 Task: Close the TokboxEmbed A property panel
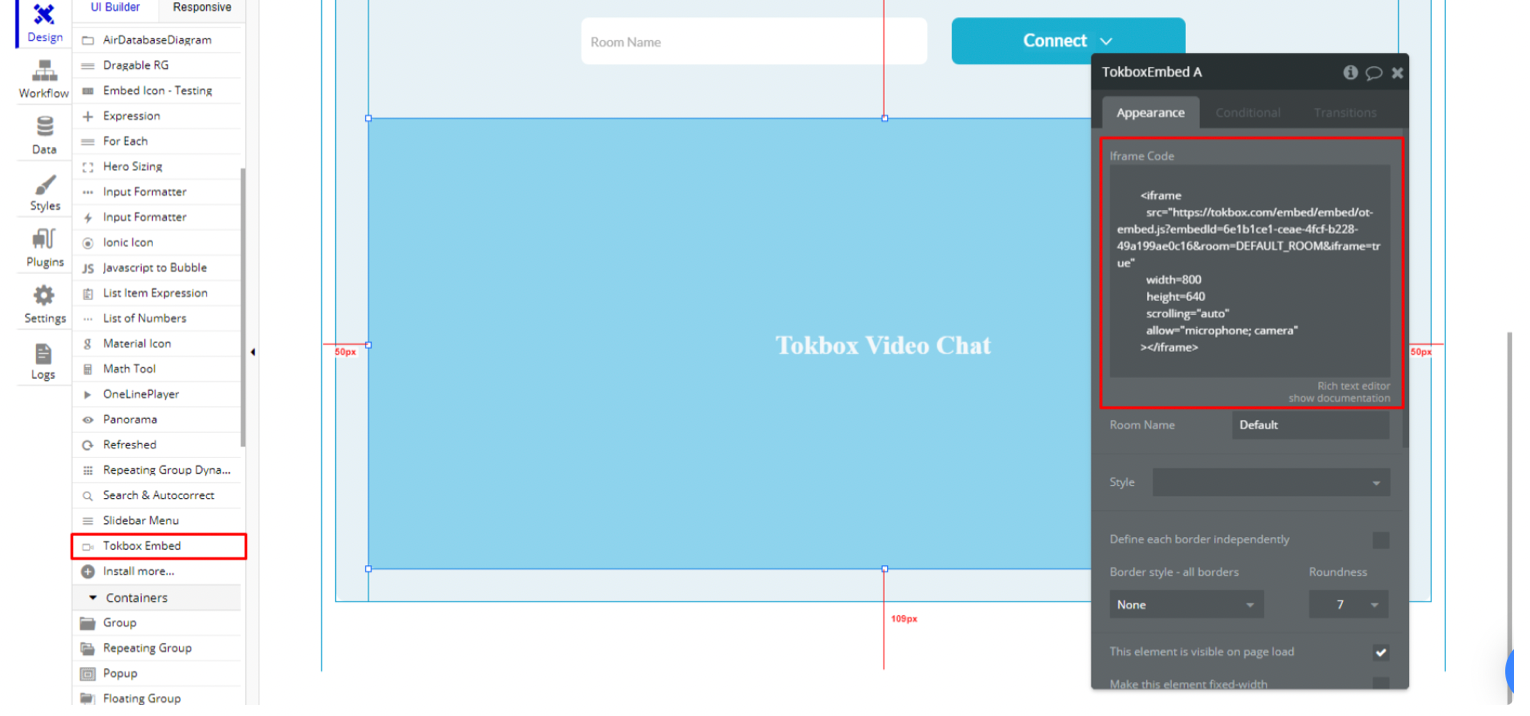[1397, 72]
